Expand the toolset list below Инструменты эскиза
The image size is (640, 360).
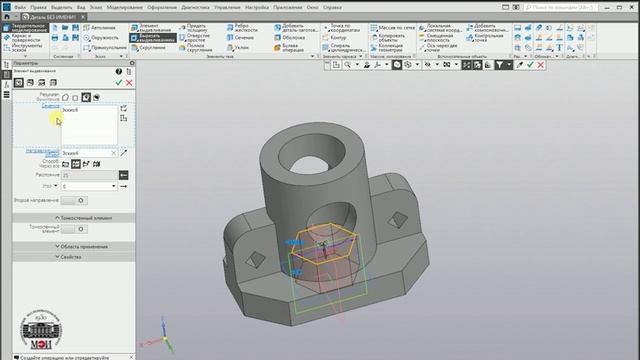coord(25,56)
